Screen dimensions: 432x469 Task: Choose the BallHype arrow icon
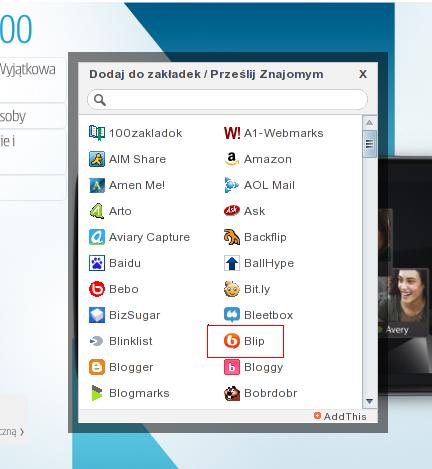pos(232,263)
